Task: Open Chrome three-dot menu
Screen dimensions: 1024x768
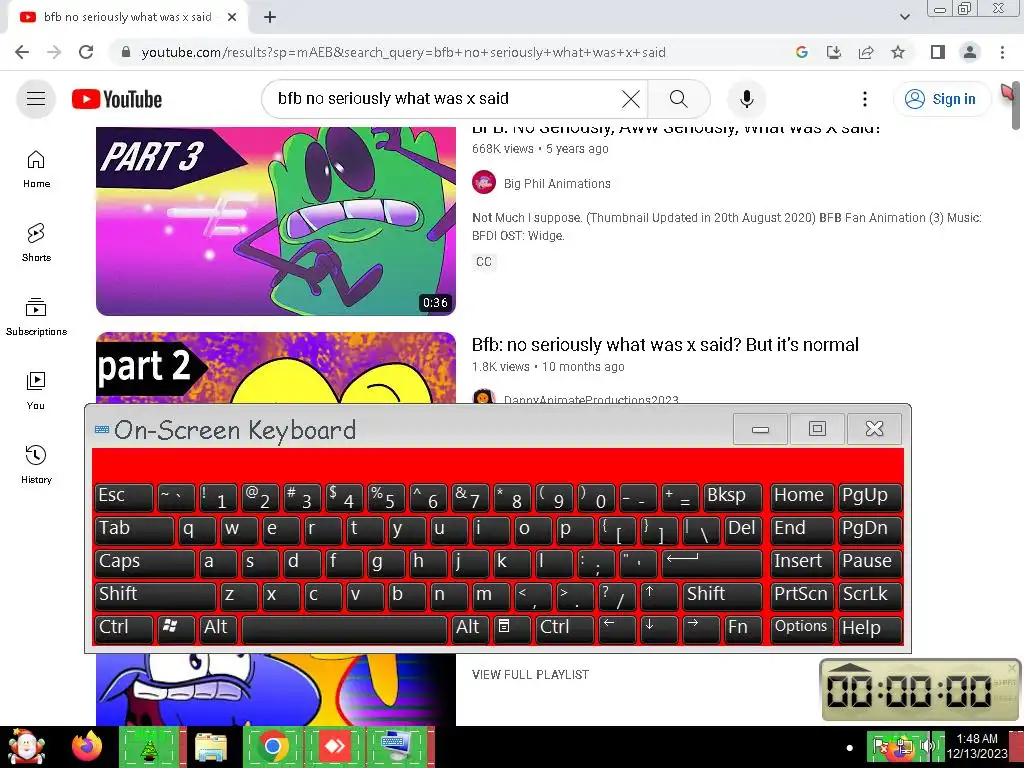Action: pyautogui.click(x=1002, y=52)
